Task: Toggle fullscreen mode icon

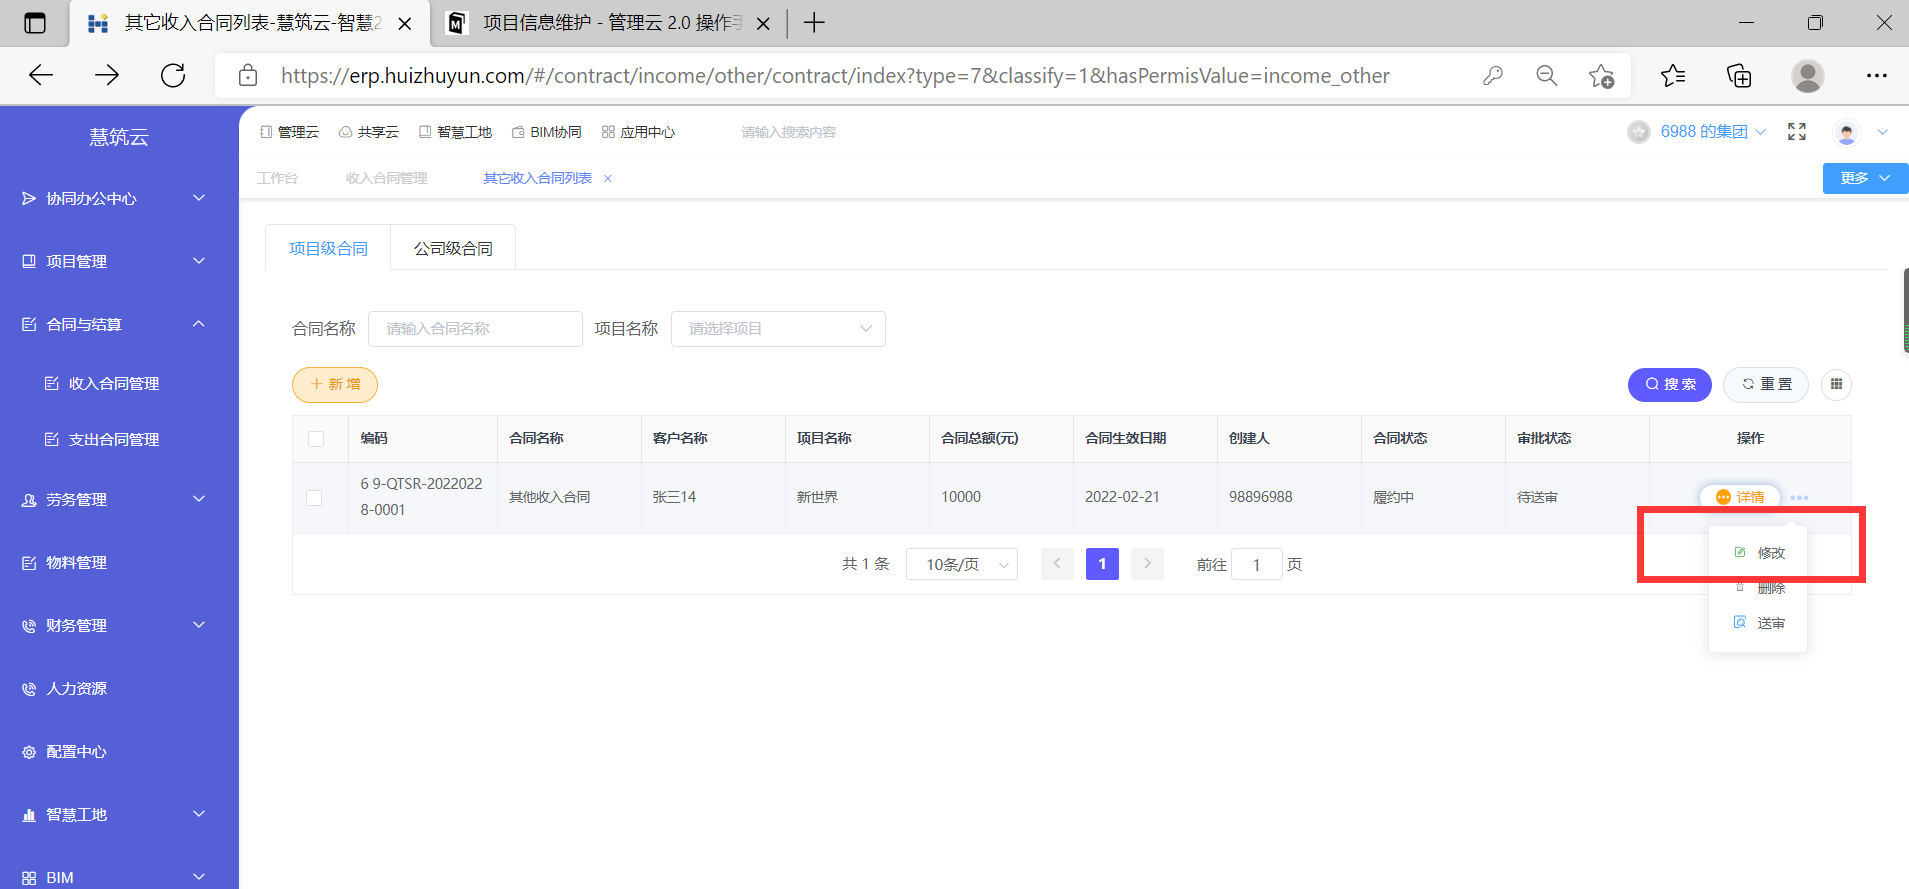Action: point(1797,132)
